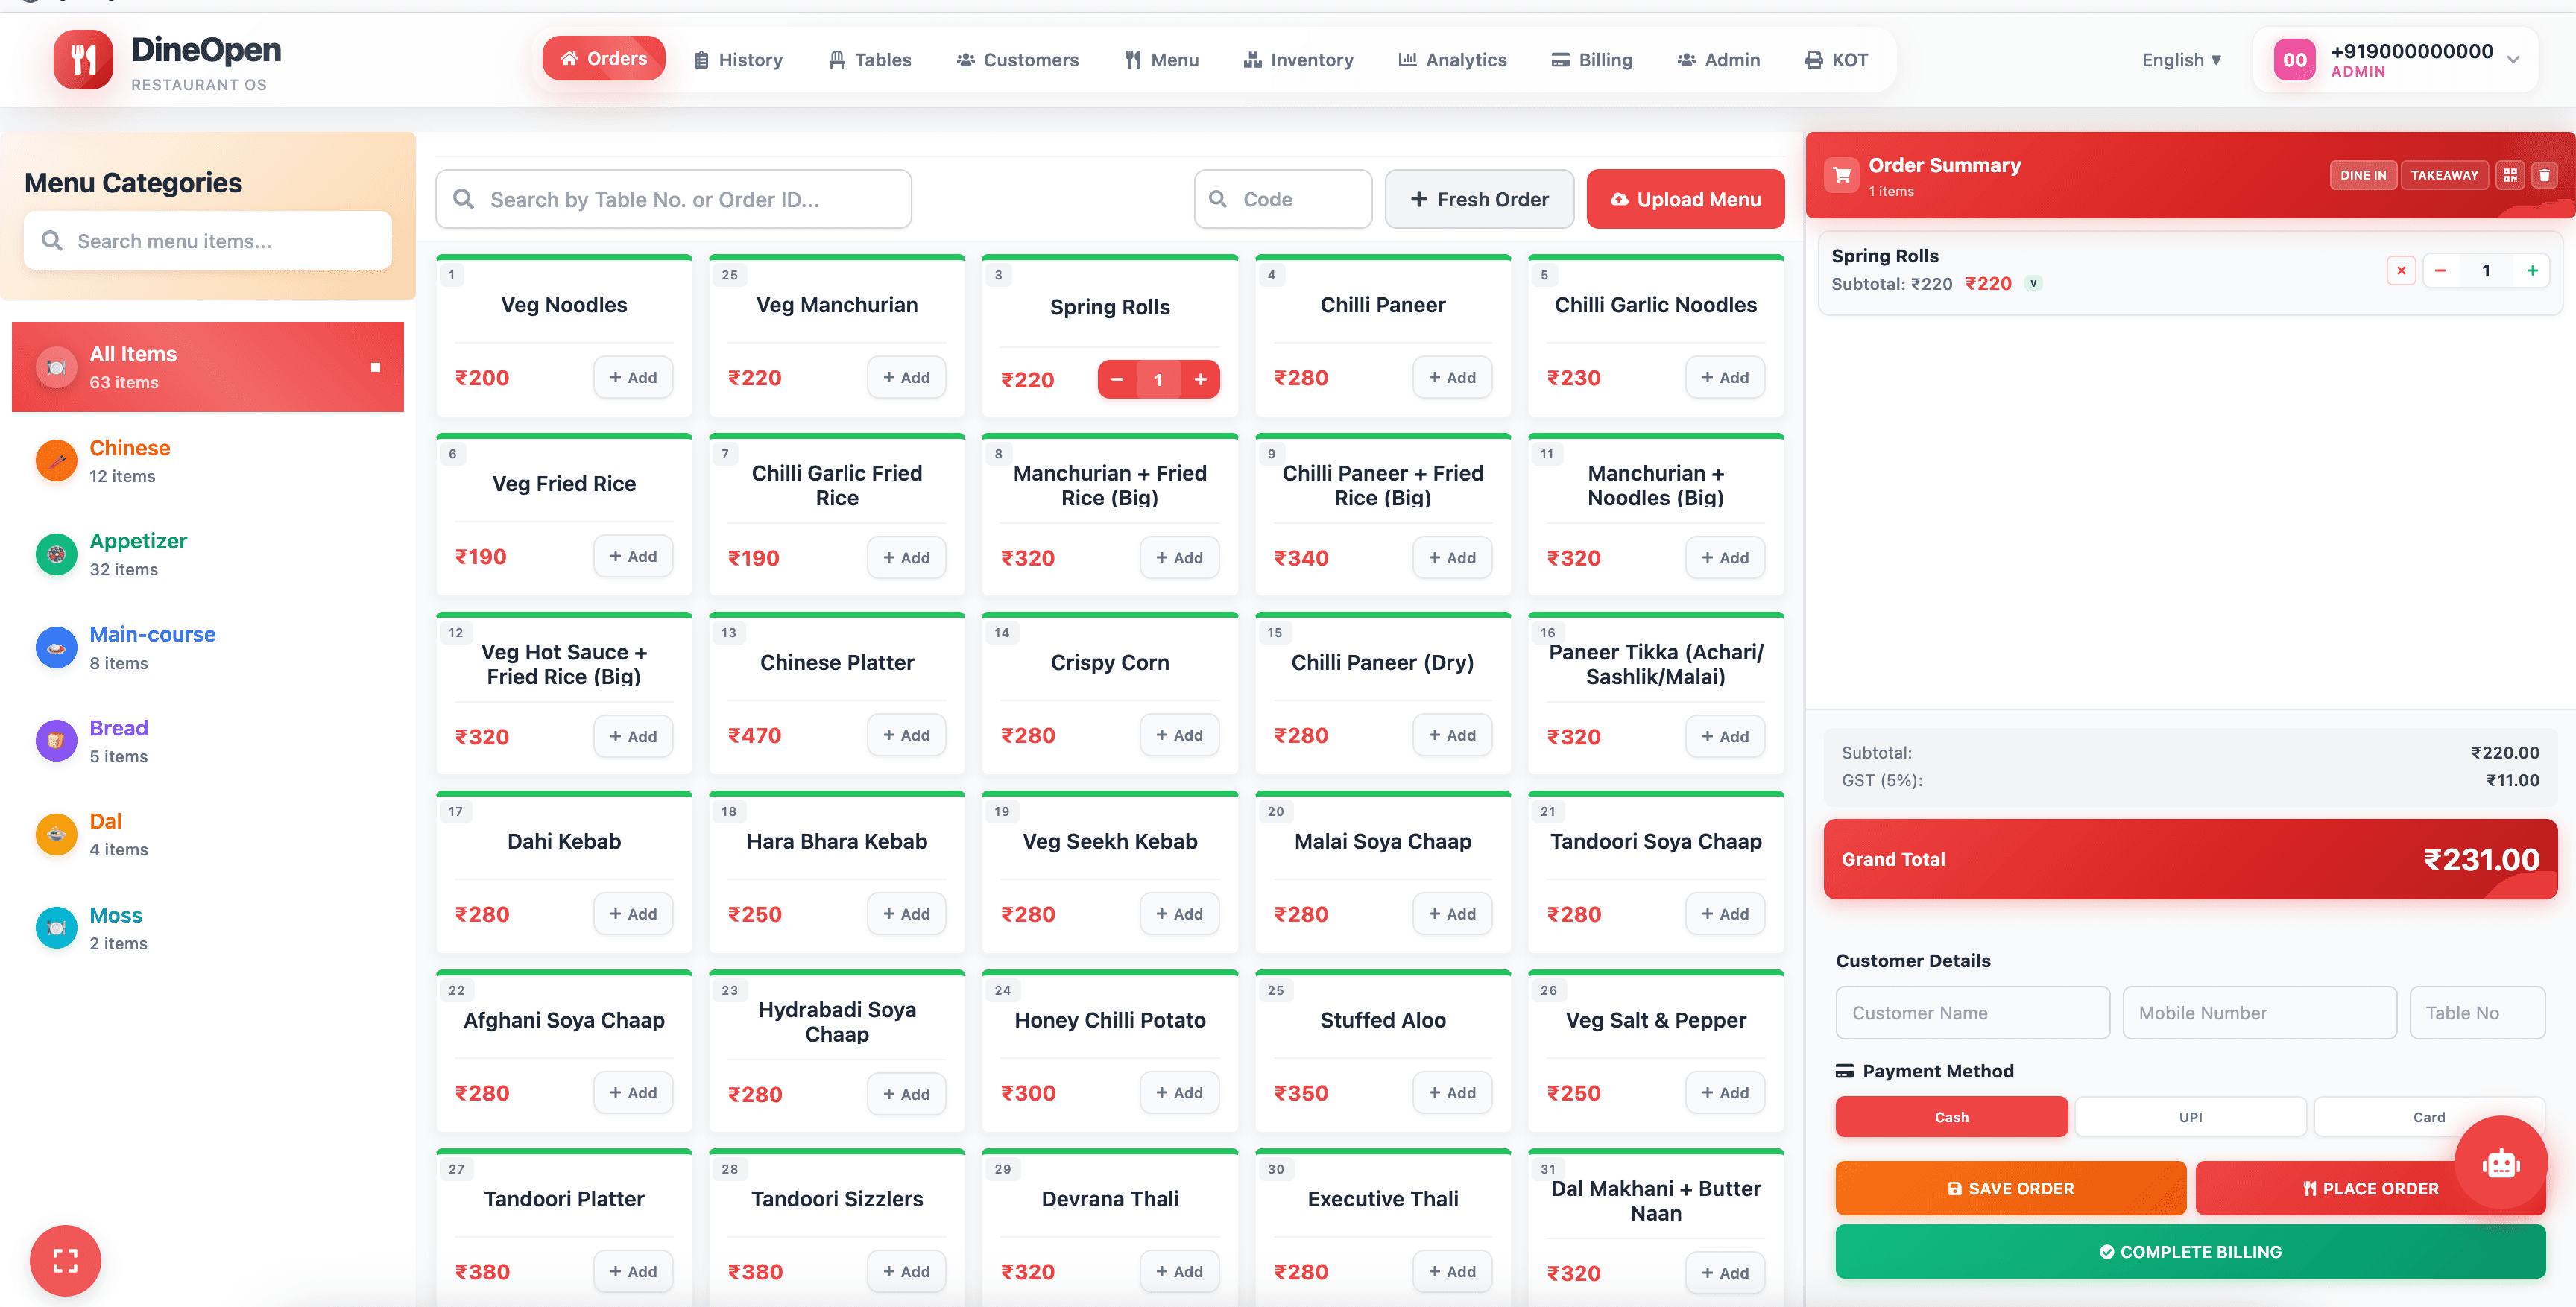This screenshot has height=1307, width=2576.
Task: Open Inventory from the top navigation
Action: [x=1297, y=59]
